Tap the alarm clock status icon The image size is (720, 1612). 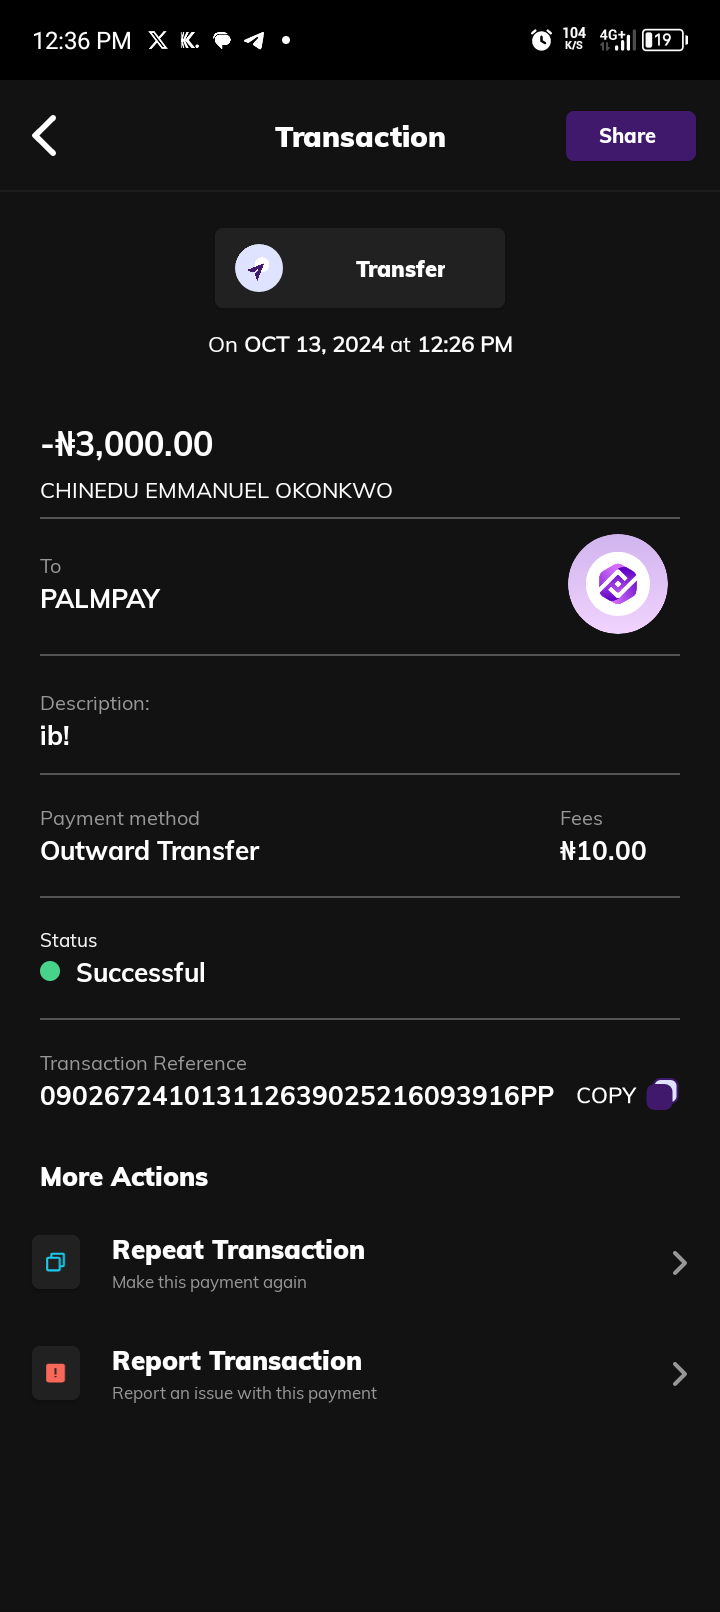point(541,40)
